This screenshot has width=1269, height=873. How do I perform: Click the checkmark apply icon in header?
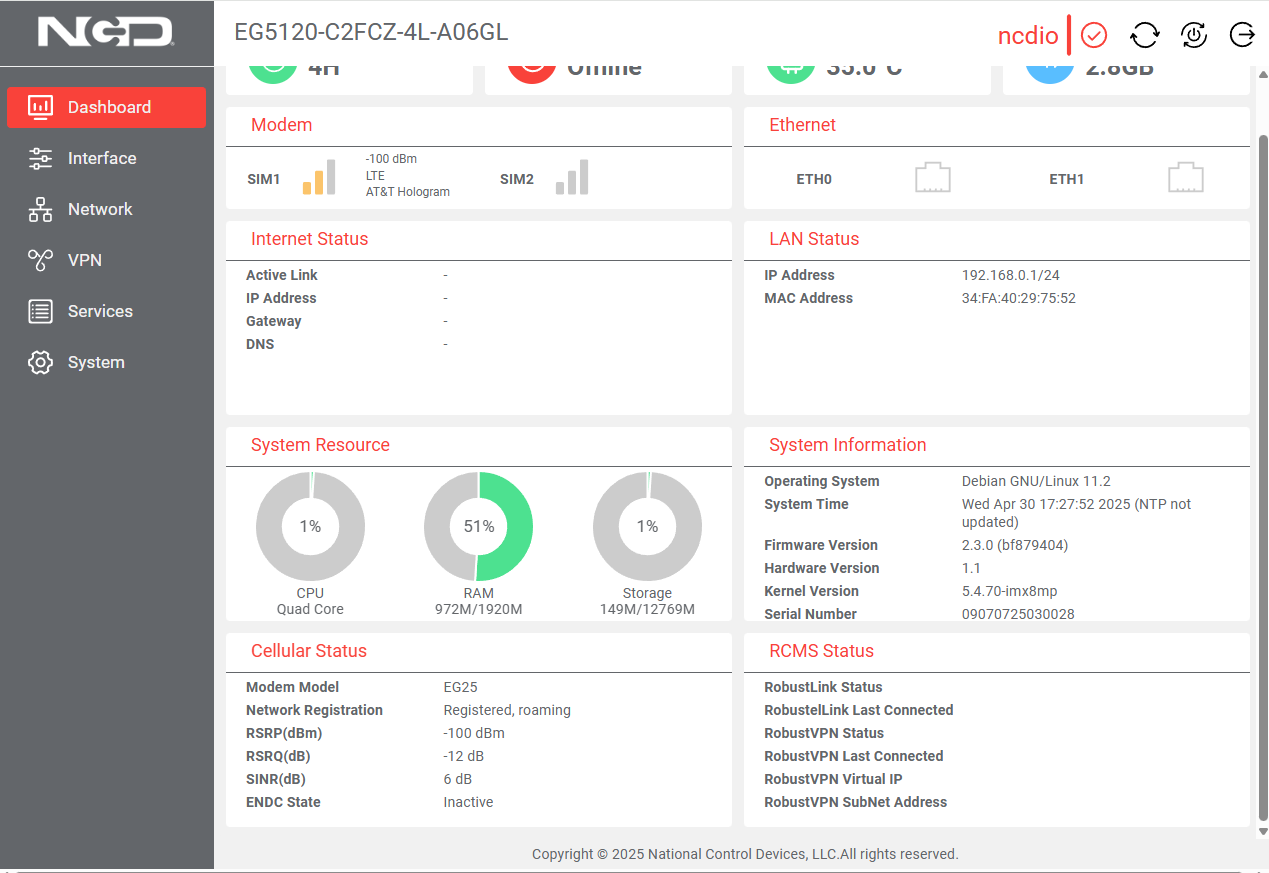(1094, 35)
